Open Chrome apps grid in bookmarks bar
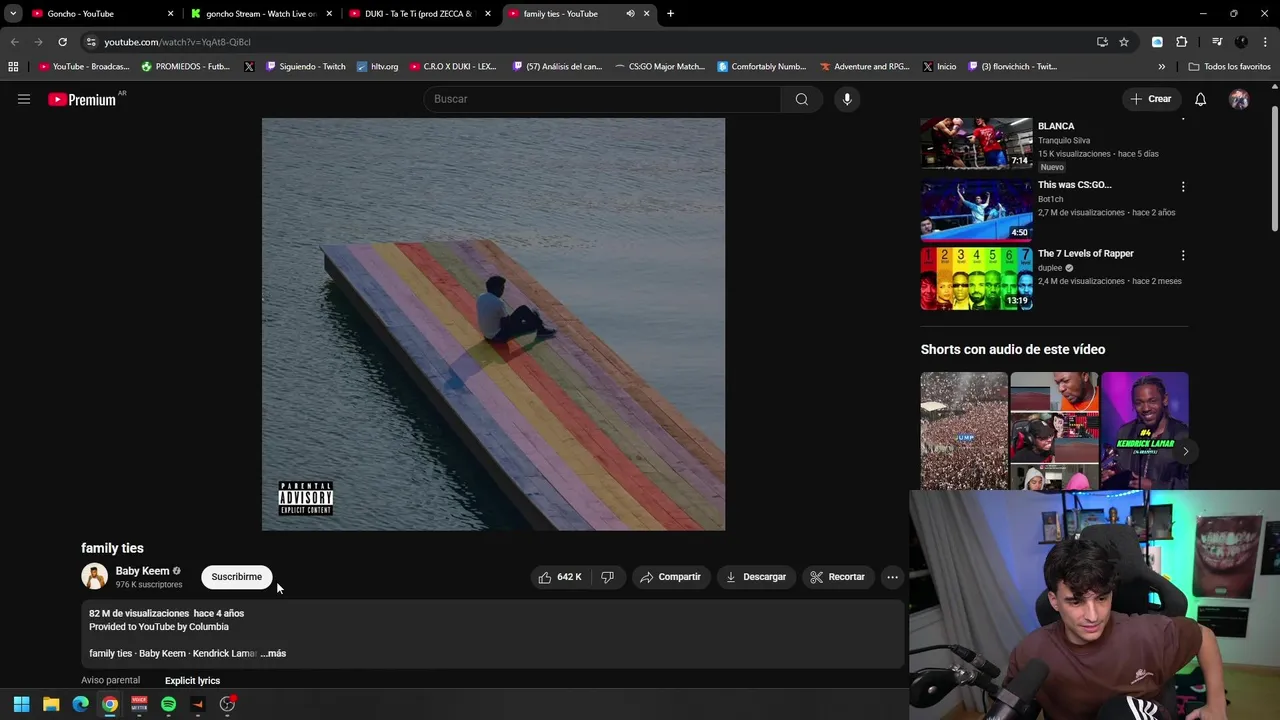 click(x=13, y=67)
